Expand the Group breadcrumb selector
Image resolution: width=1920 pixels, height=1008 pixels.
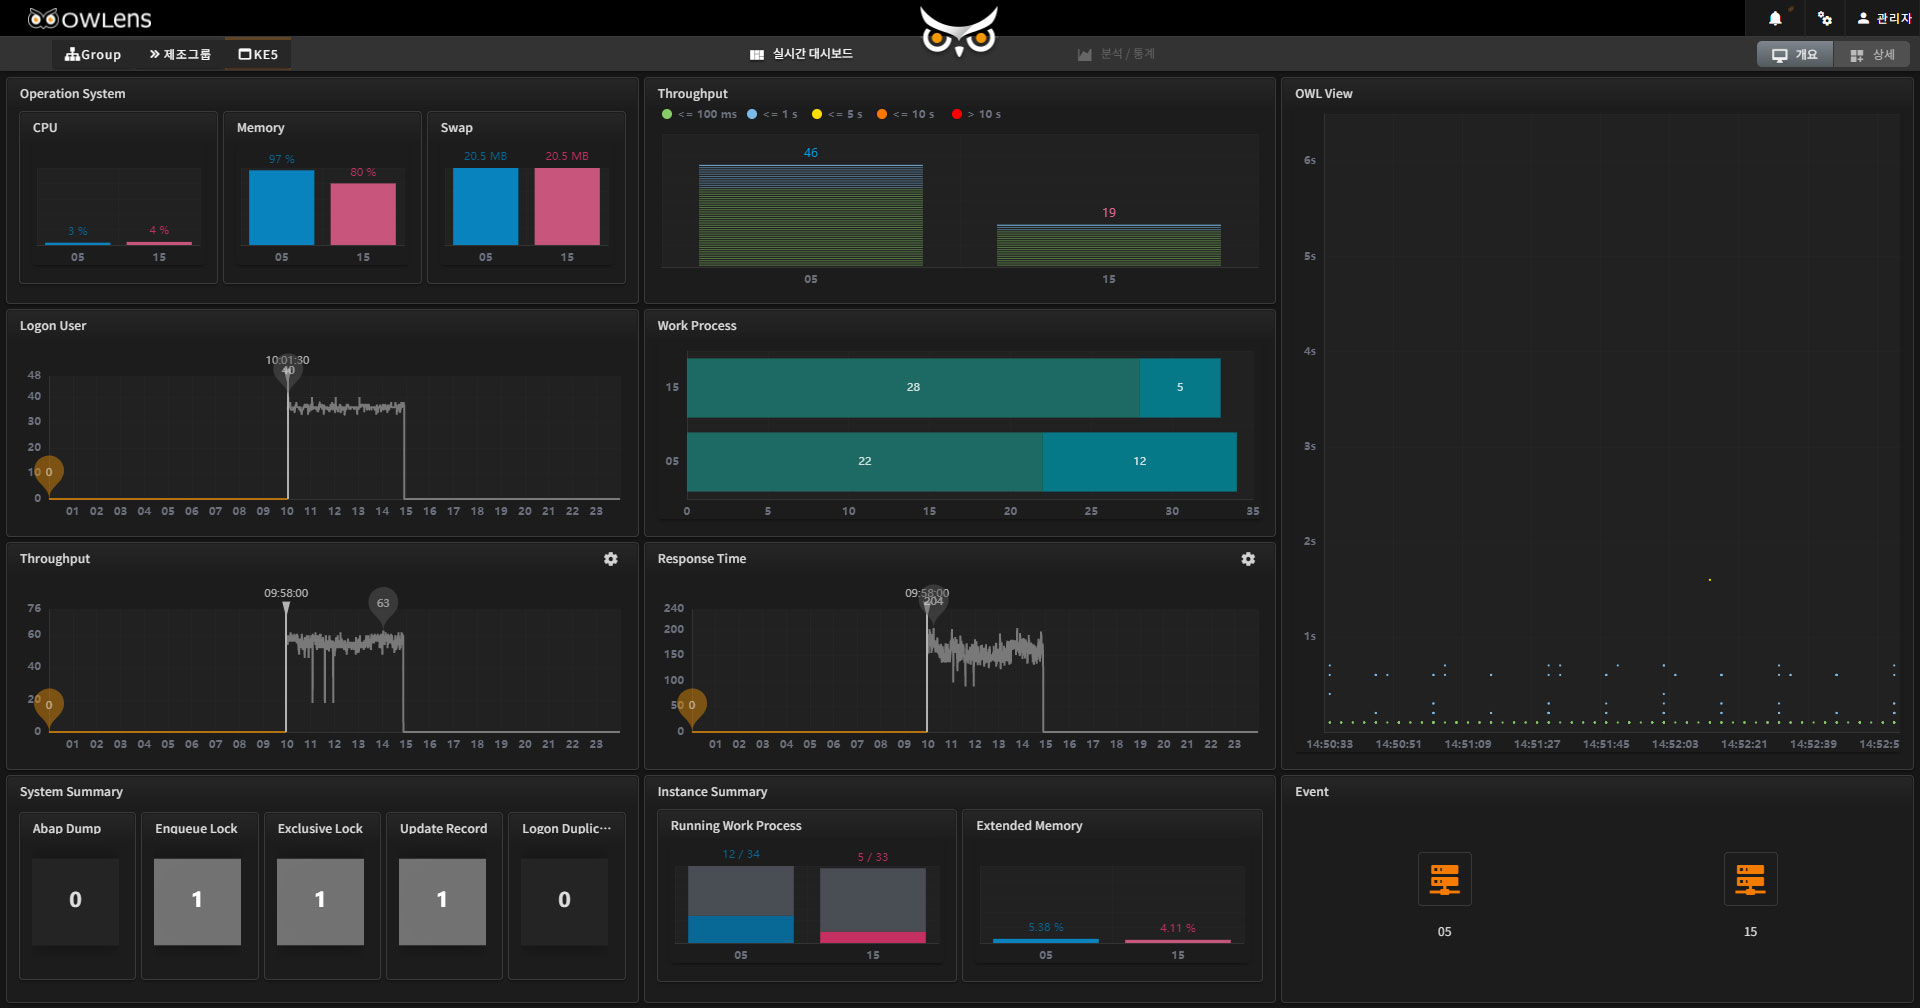pyautogui.click(x=93, y=54)
